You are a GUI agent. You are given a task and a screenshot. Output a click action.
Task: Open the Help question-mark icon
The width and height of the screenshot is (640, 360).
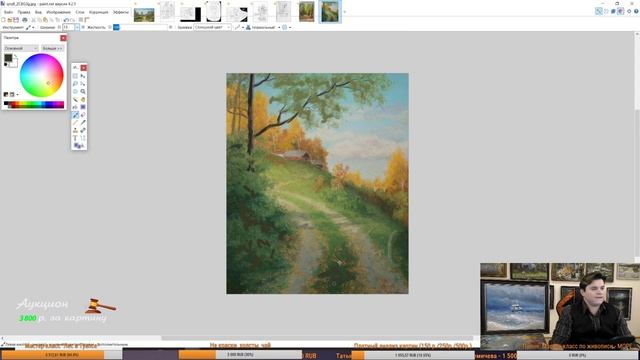pos(636,11)
